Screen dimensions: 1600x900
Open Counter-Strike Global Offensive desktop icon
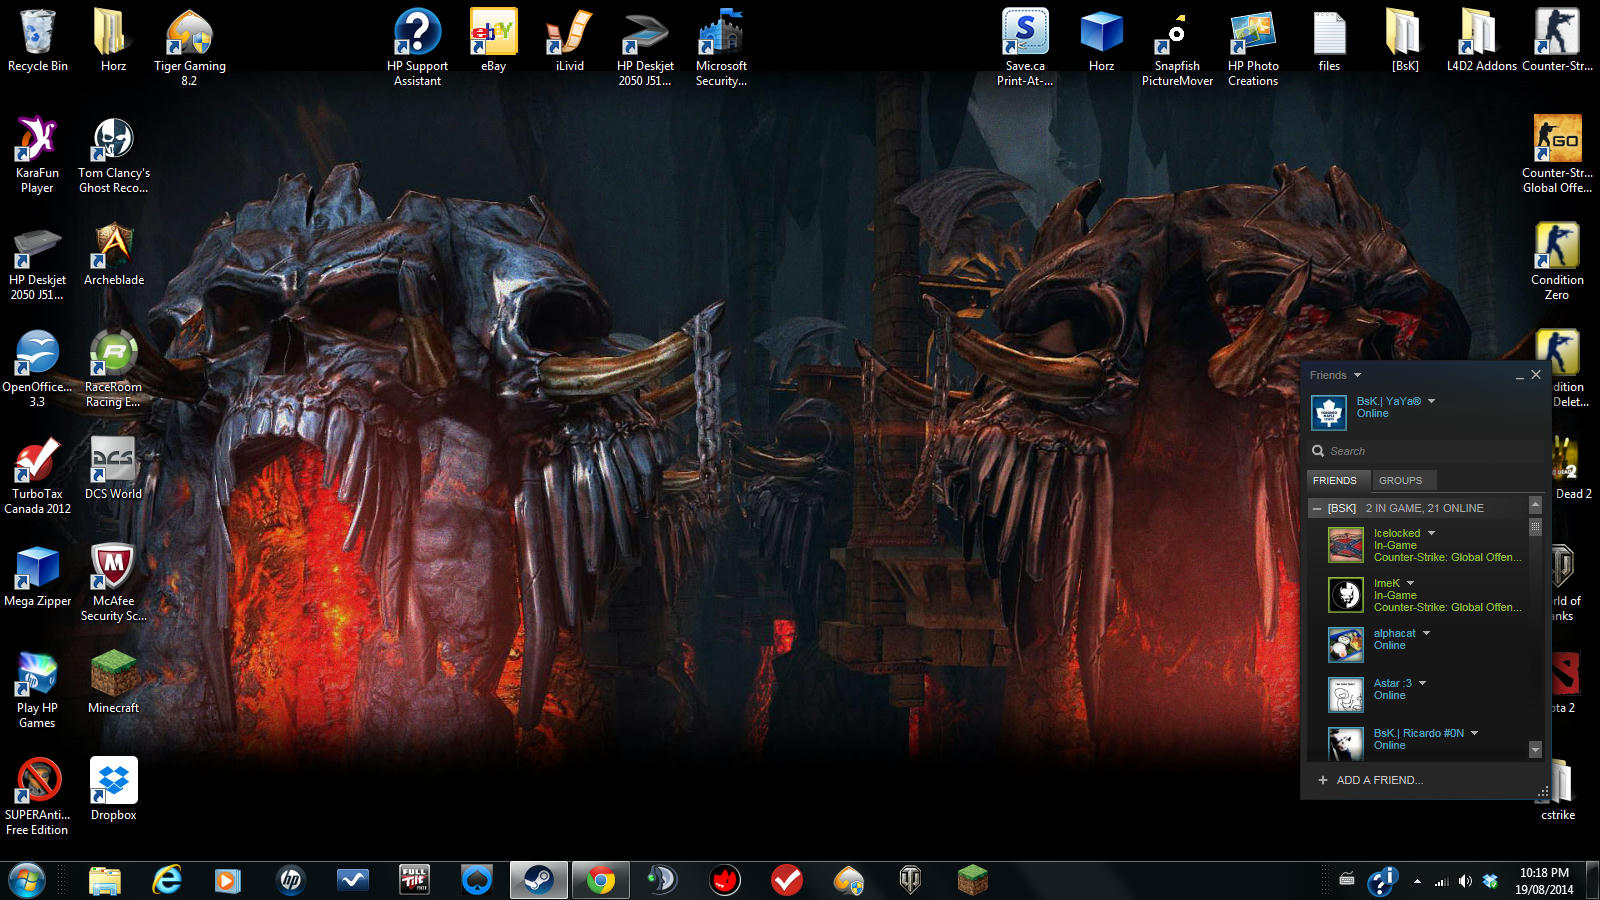click(1557, 140)
